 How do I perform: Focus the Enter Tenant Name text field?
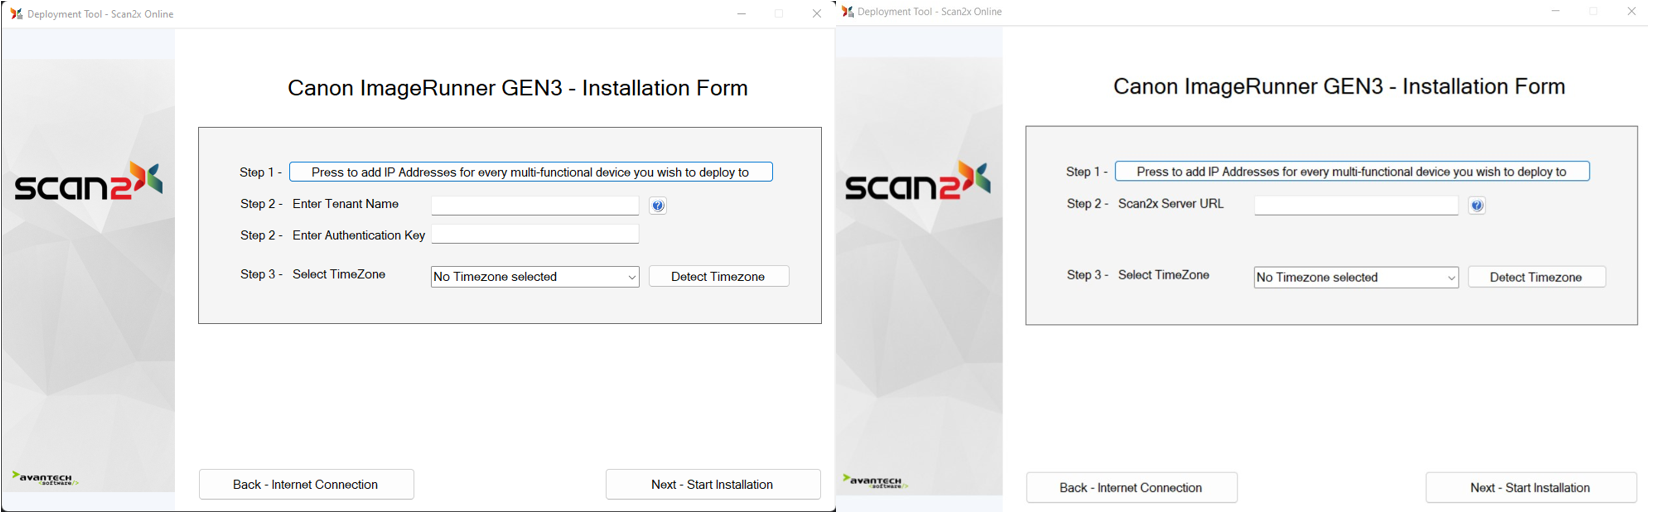coord(535,205)
